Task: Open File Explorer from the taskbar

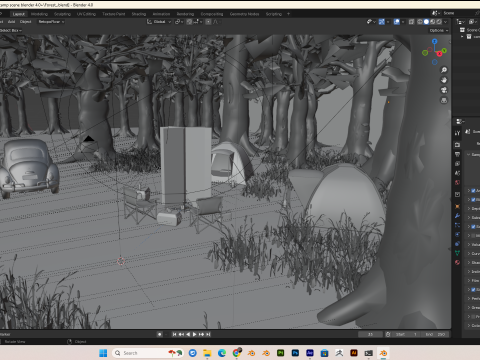Action: [207, 353]
